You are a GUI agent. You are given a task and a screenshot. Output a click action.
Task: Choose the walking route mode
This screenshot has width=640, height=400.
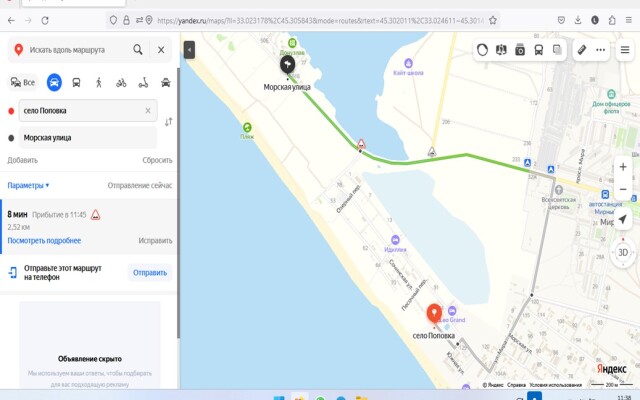pos(99,82)
